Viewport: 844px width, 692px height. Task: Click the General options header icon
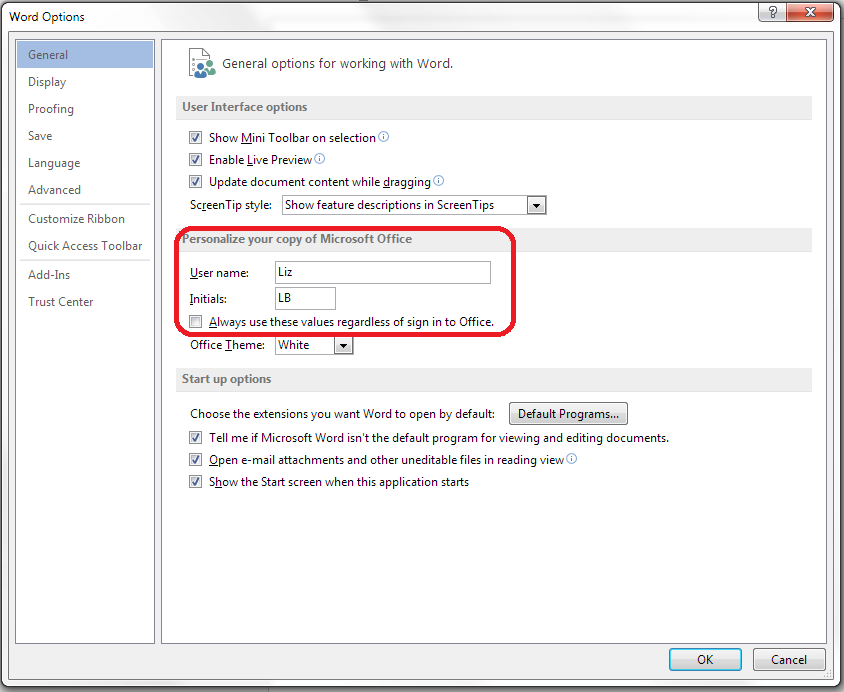tap(202, 63)
